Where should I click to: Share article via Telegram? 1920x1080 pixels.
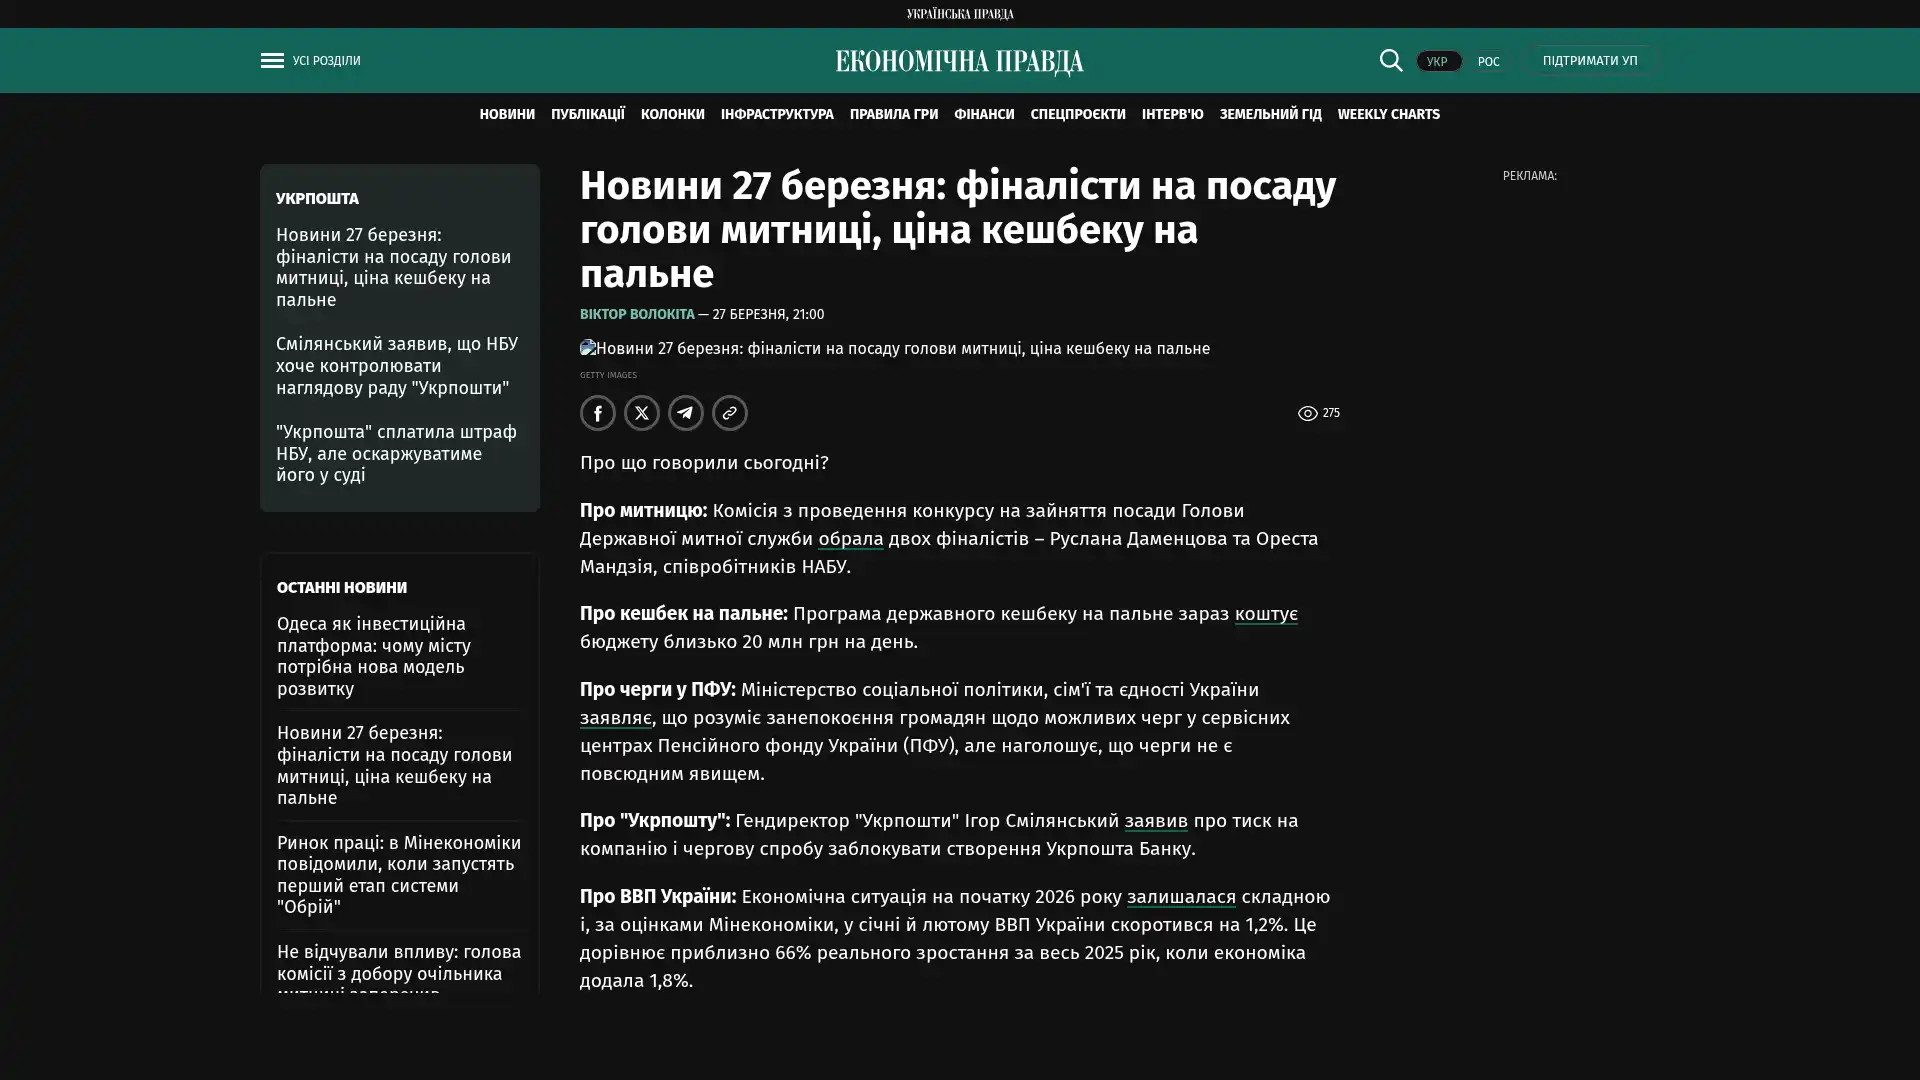tap(685, 413)
